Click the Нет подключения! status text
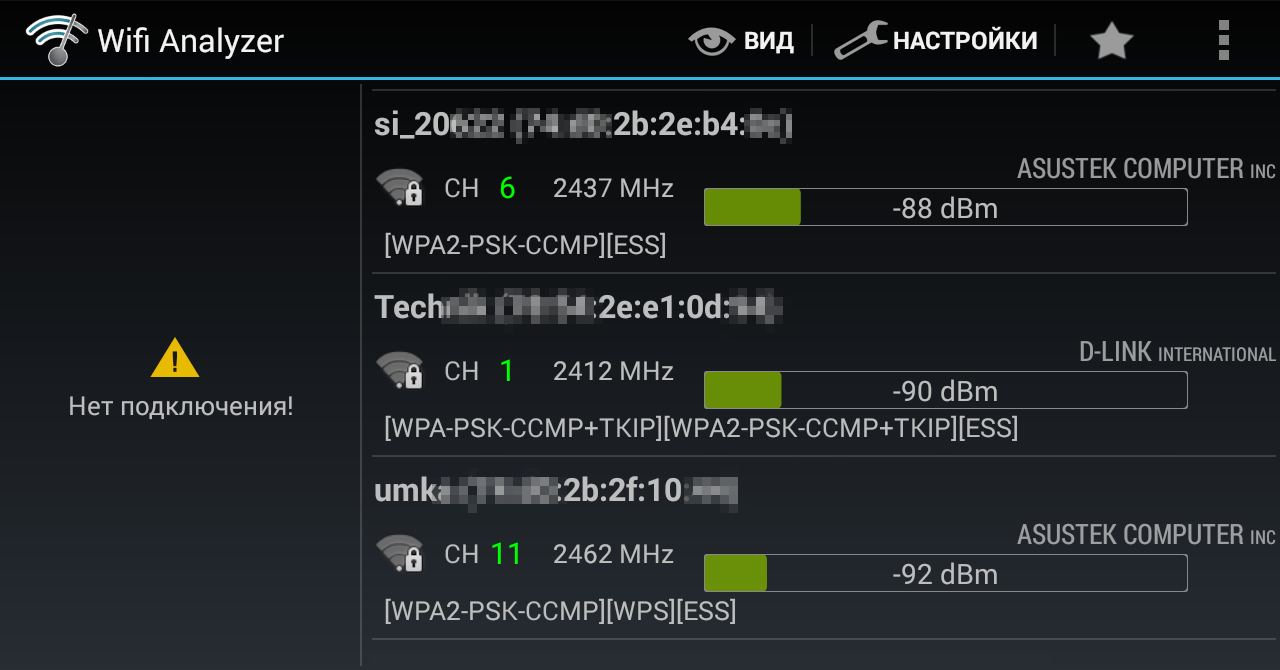The image size is (1280, 670). (x=181, y=406)
